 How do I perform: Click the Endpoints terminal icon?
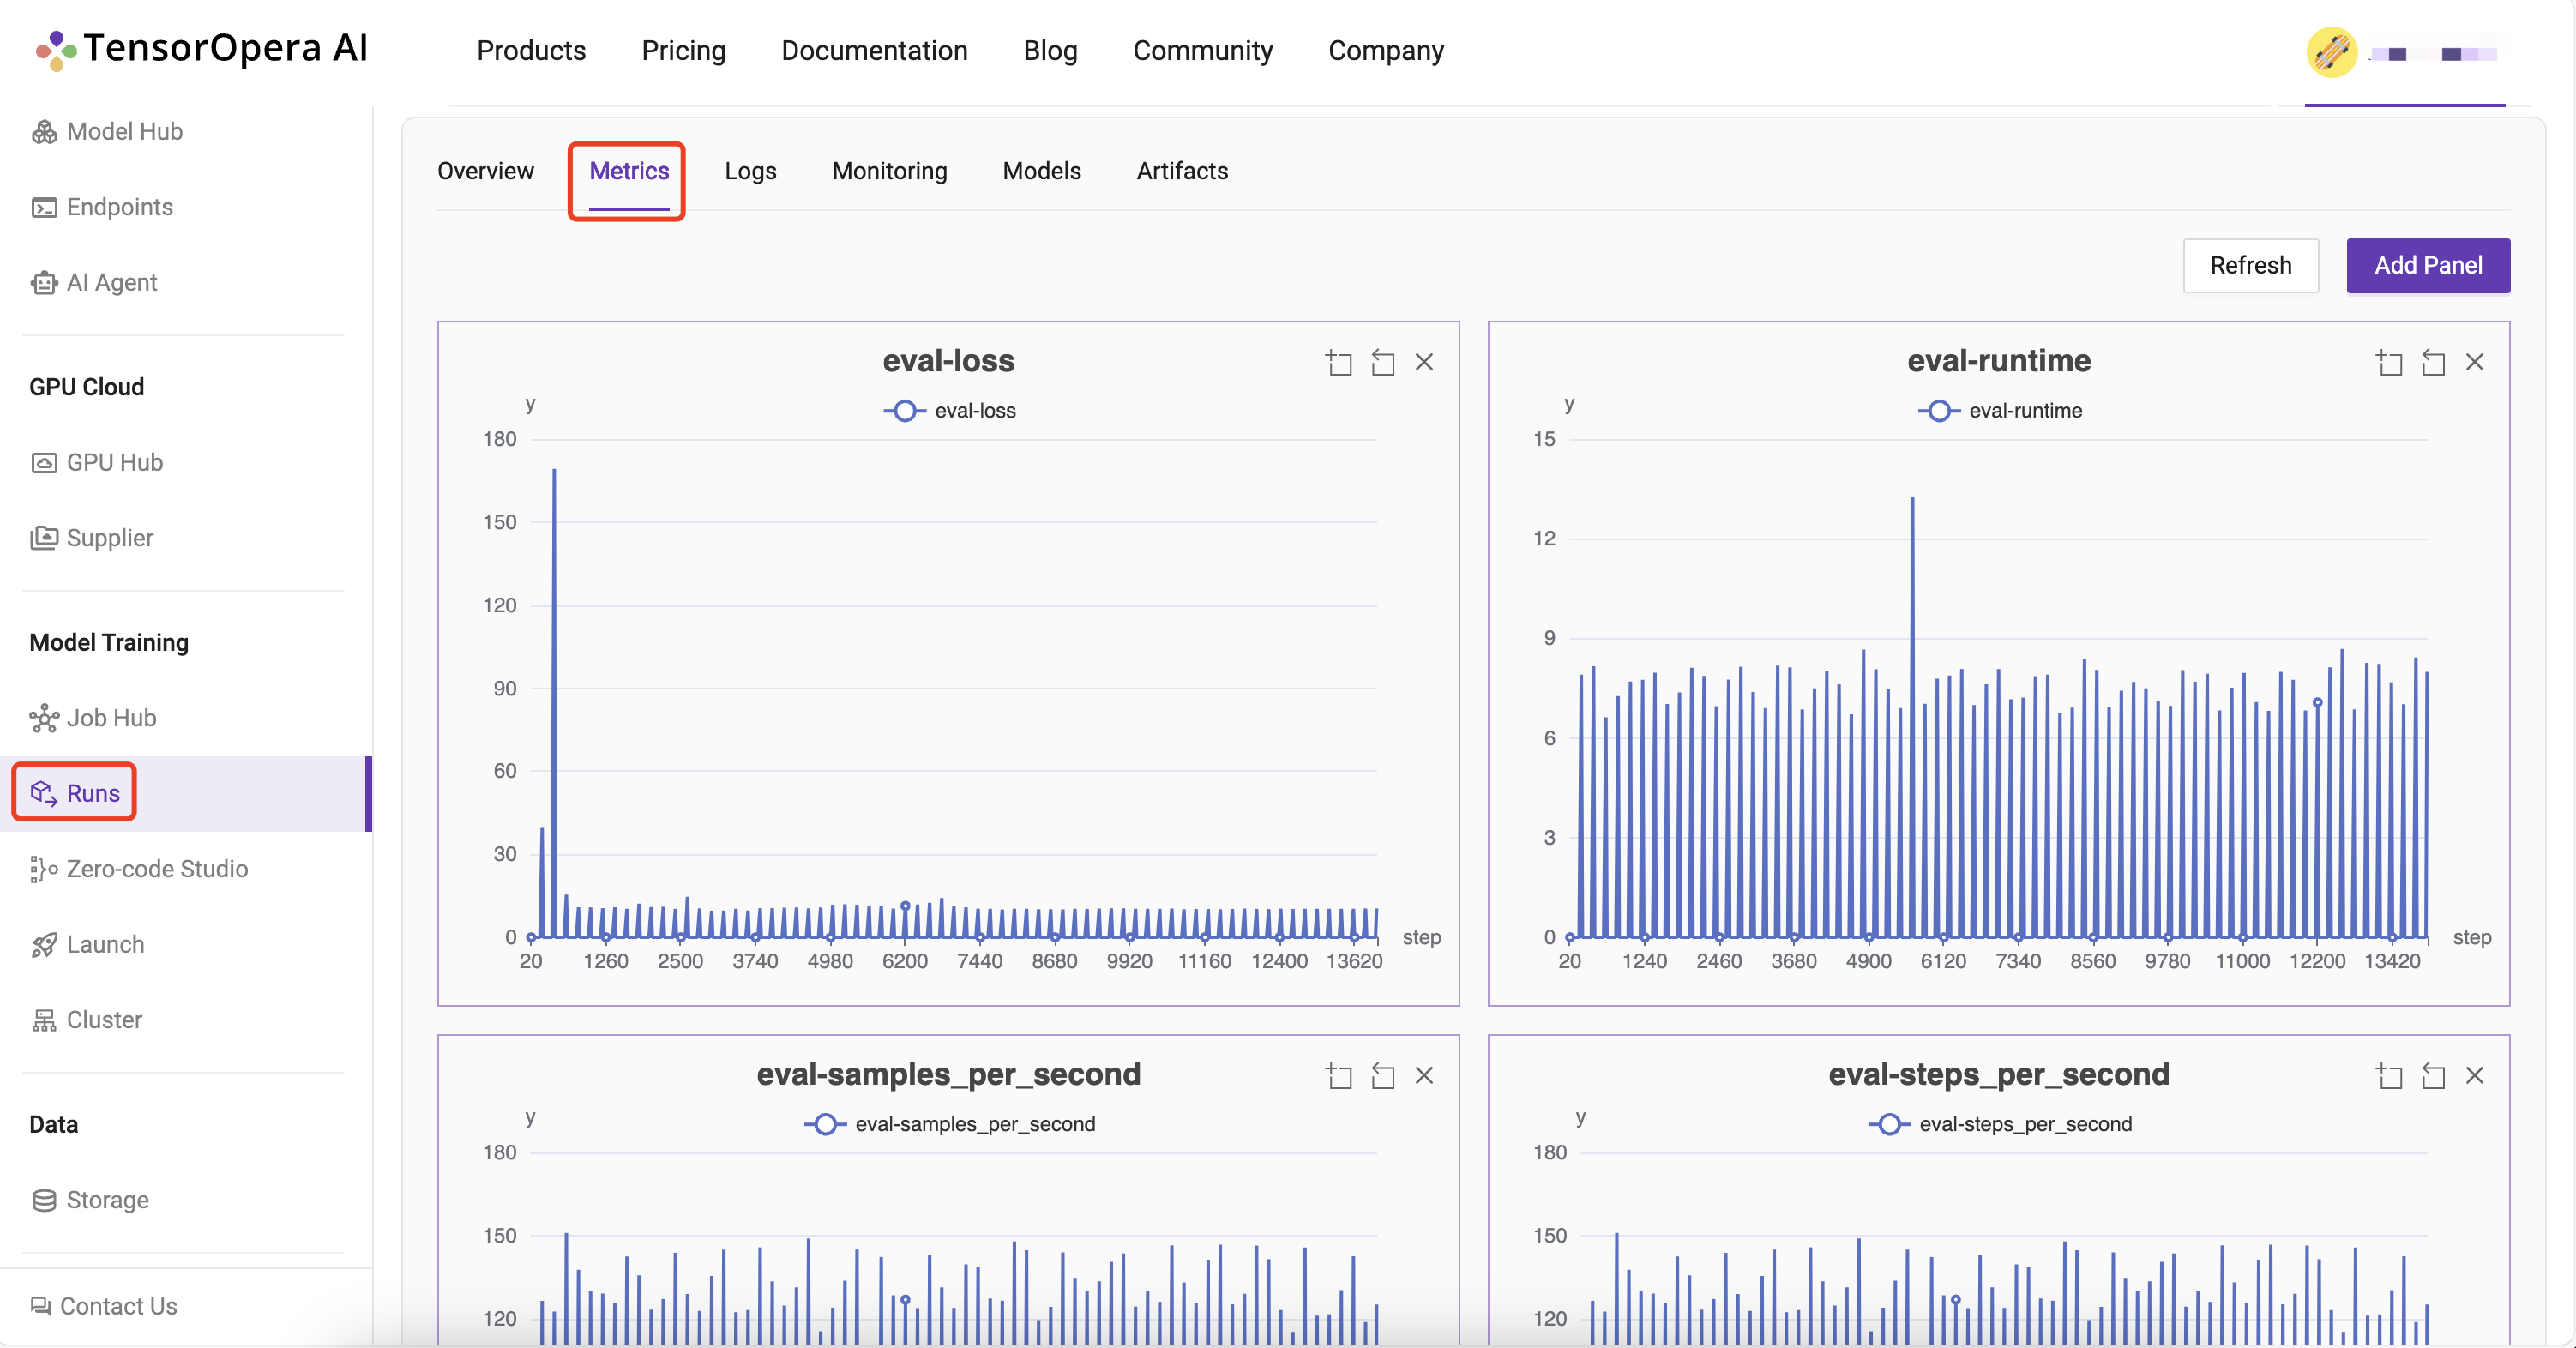[x=44, y=207]
